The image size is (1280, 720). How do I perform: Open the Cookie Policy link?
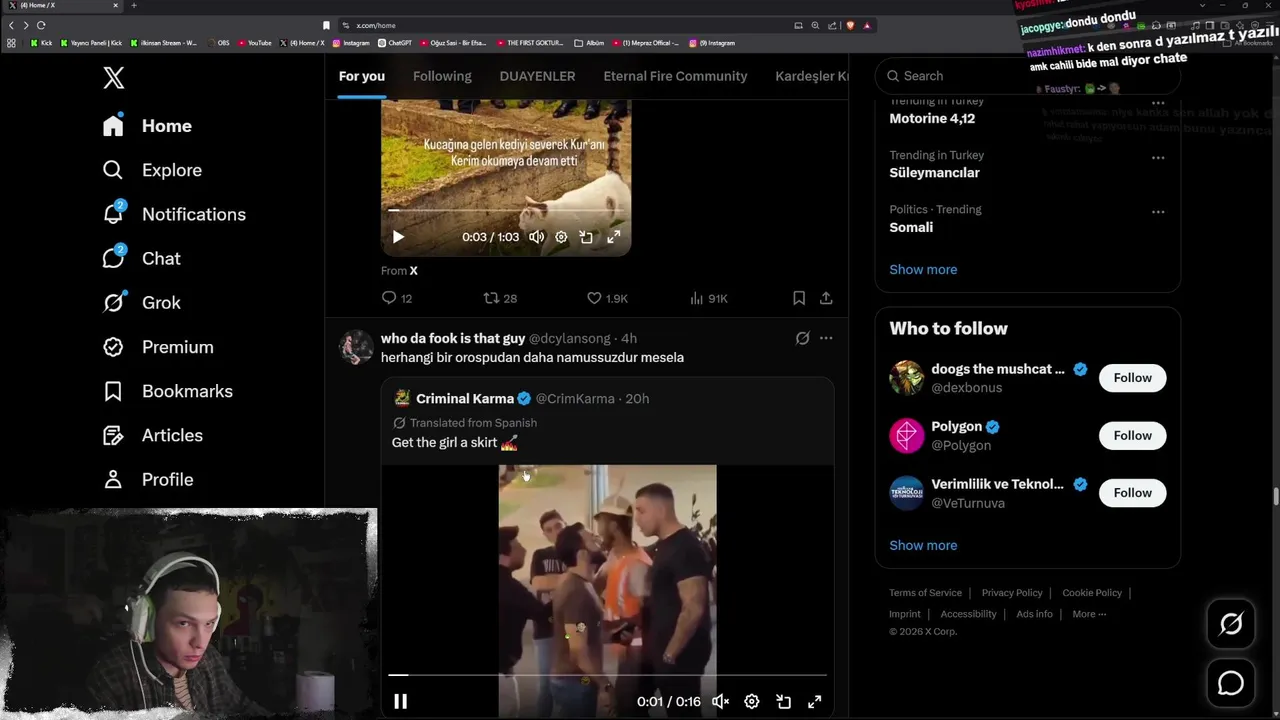[1092, 593]
